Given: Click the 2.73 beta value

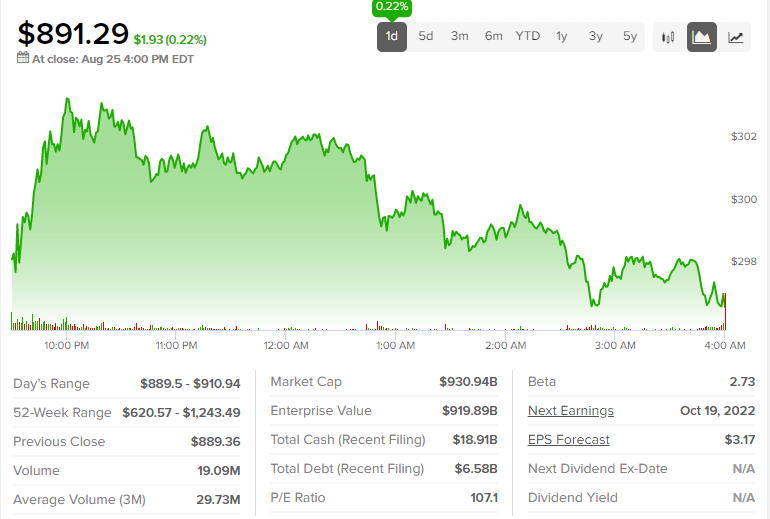Looking at the screenshot, I should (x=742, y=382).
